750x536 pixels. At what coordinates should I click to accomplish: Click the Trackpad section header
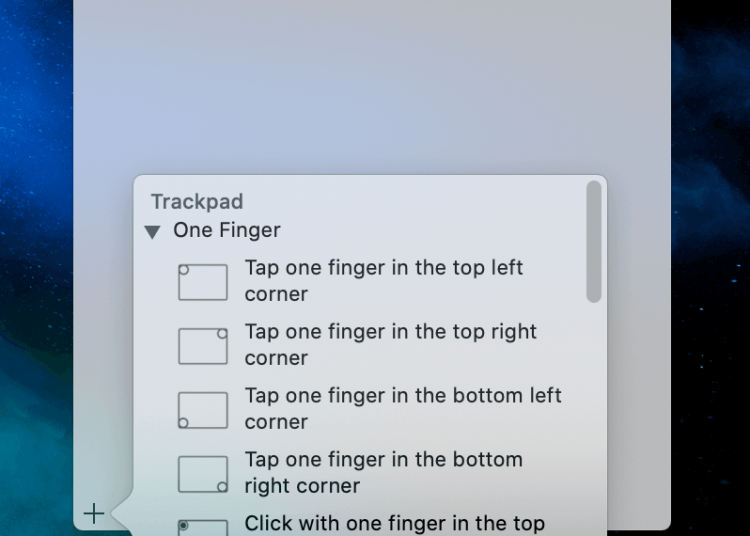197,202
